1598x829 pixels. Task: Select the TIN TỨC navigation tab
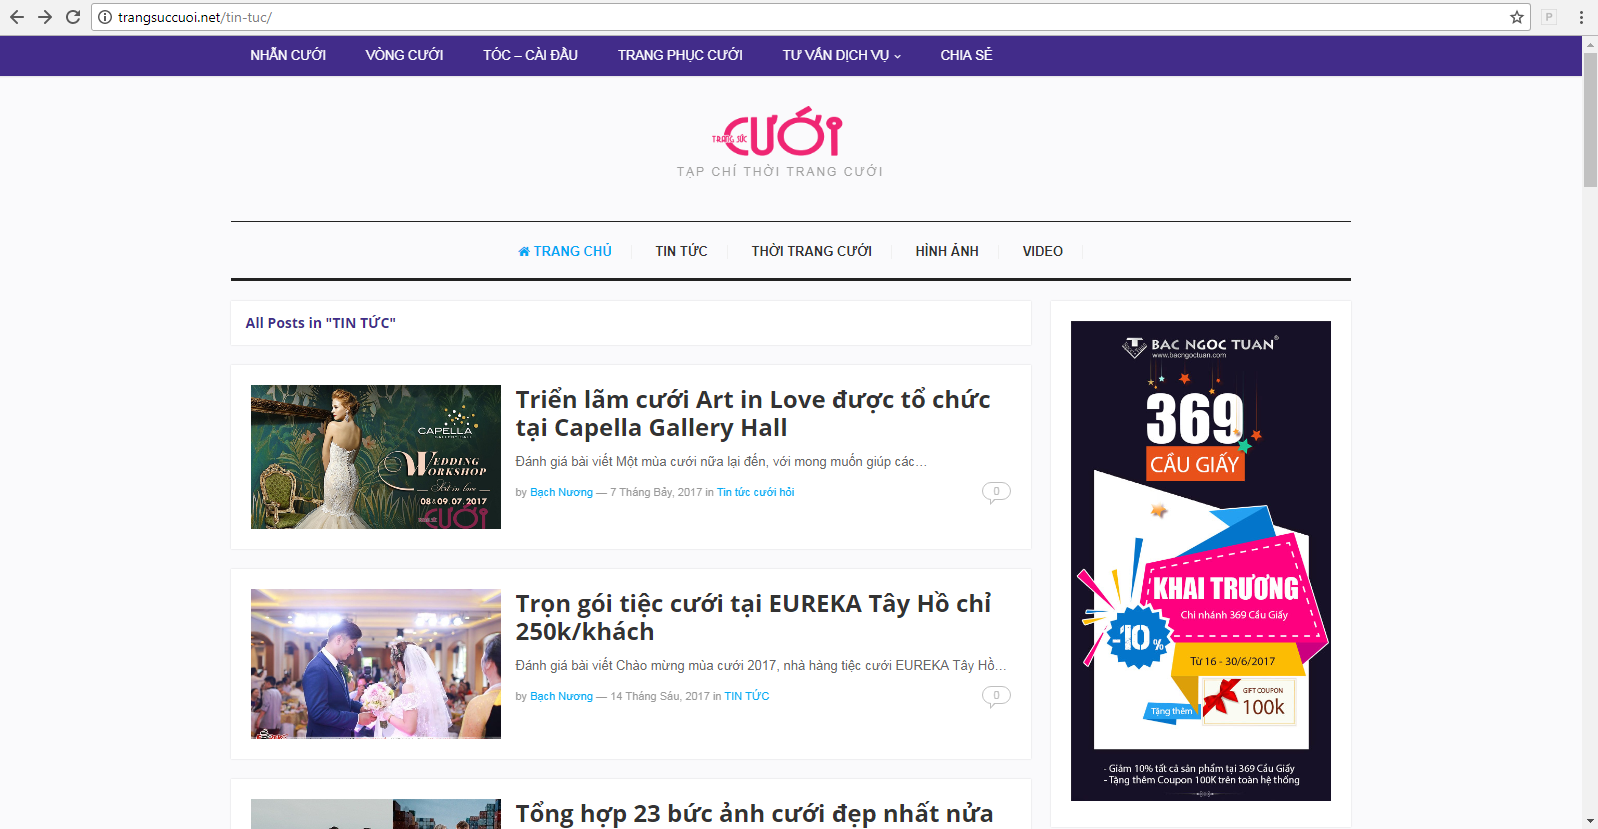[x=681, y=251]
